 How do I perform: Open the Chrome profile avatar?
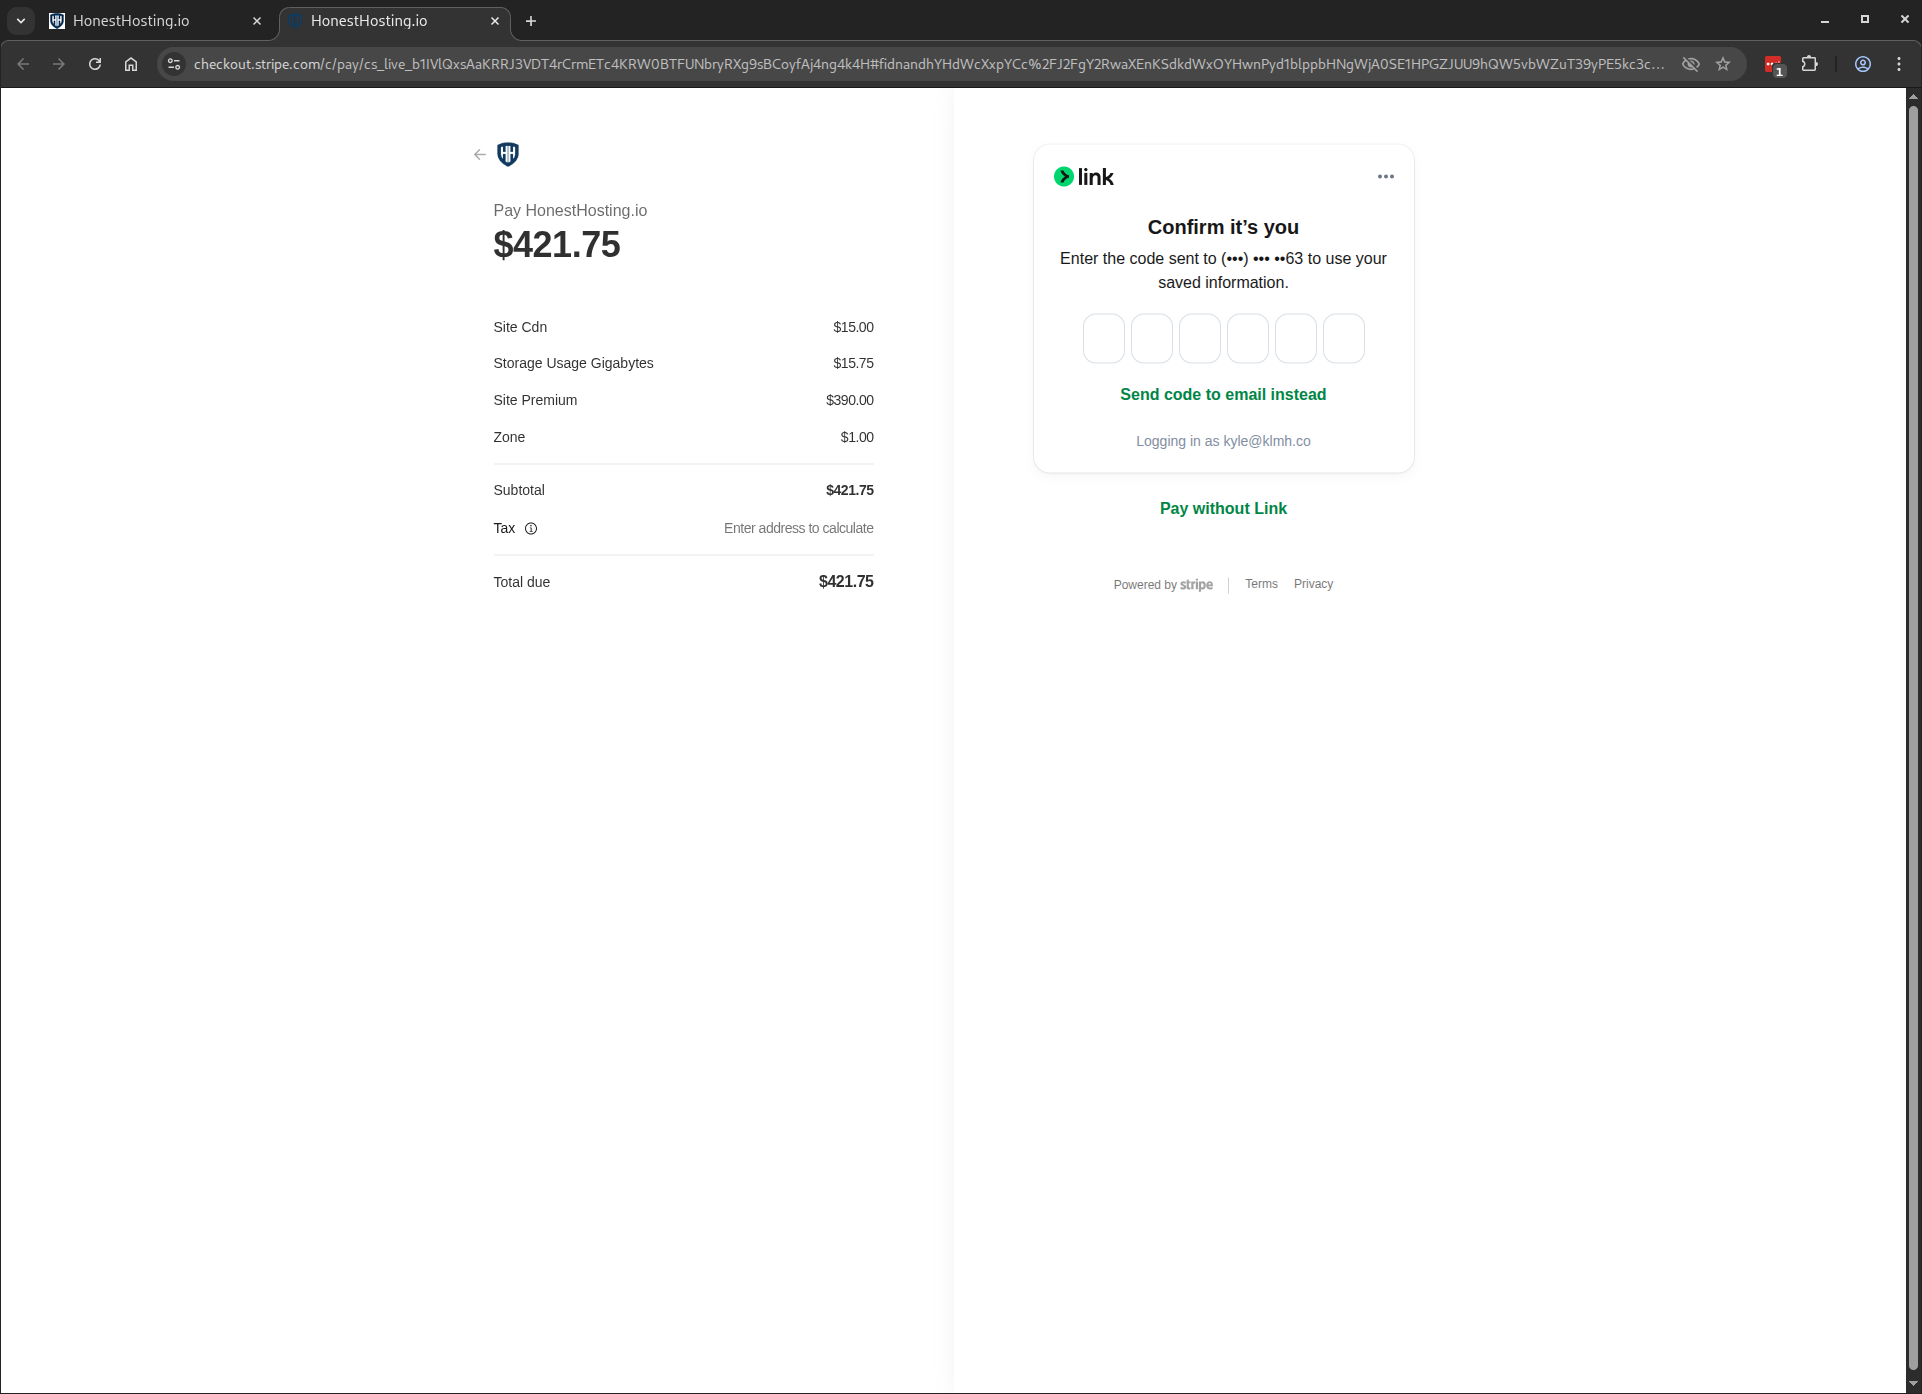pos(1862,64)
